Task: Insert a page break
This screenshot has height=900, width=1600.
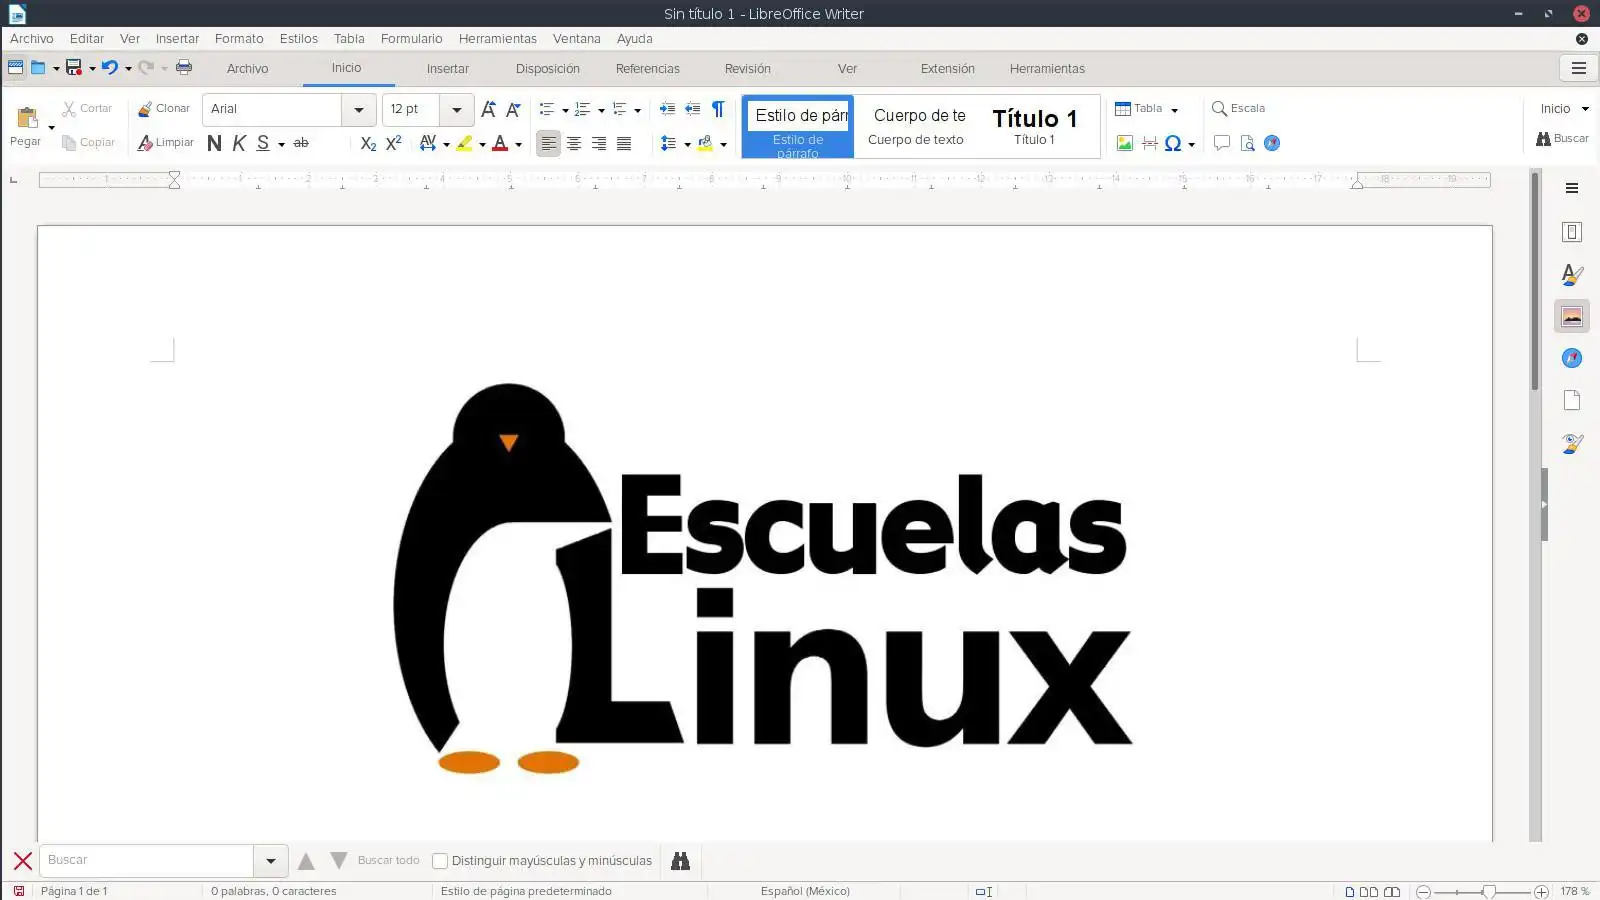Action: 1150,143
